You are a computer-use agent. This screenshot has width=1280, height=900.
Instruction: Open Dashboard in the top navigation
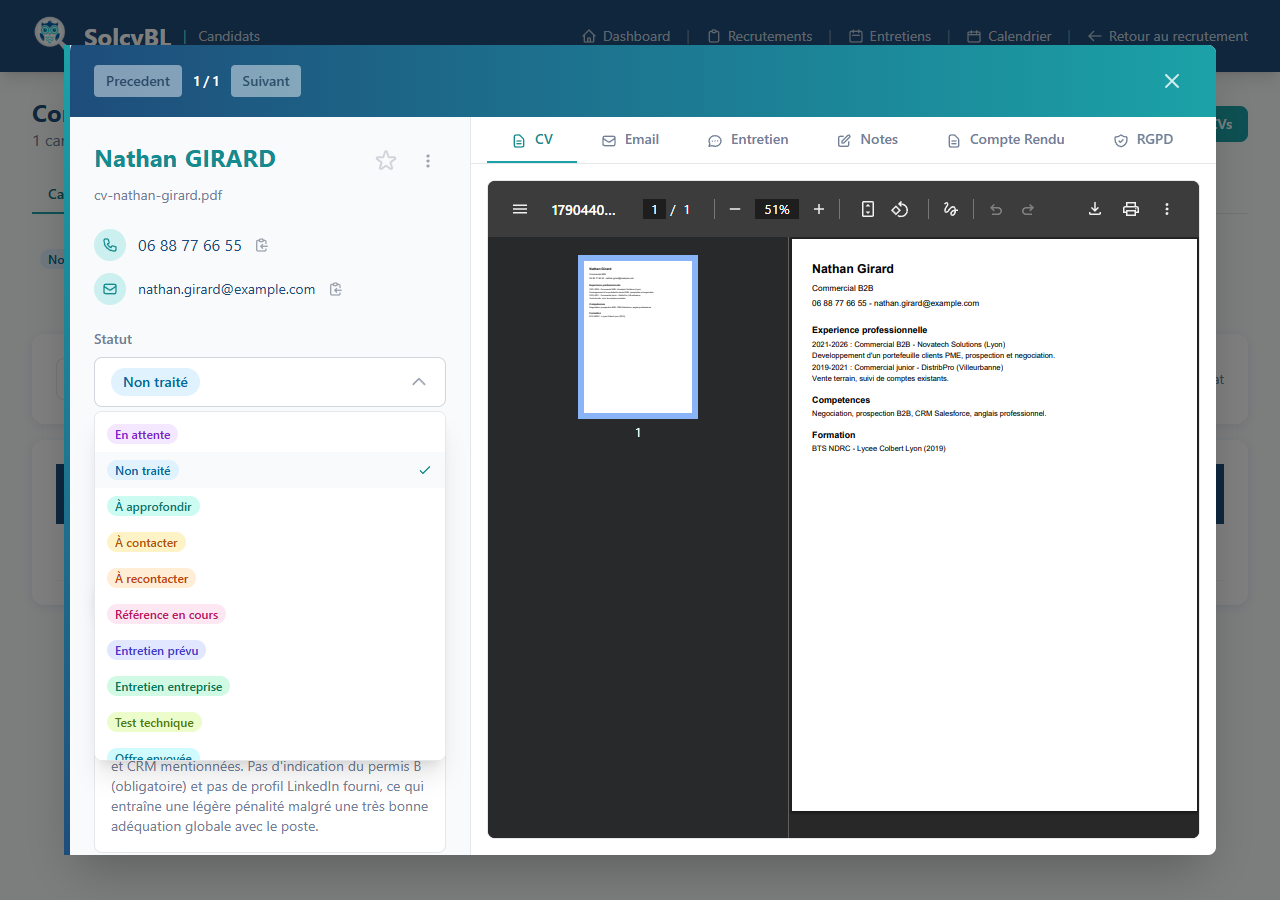[626, 36]
